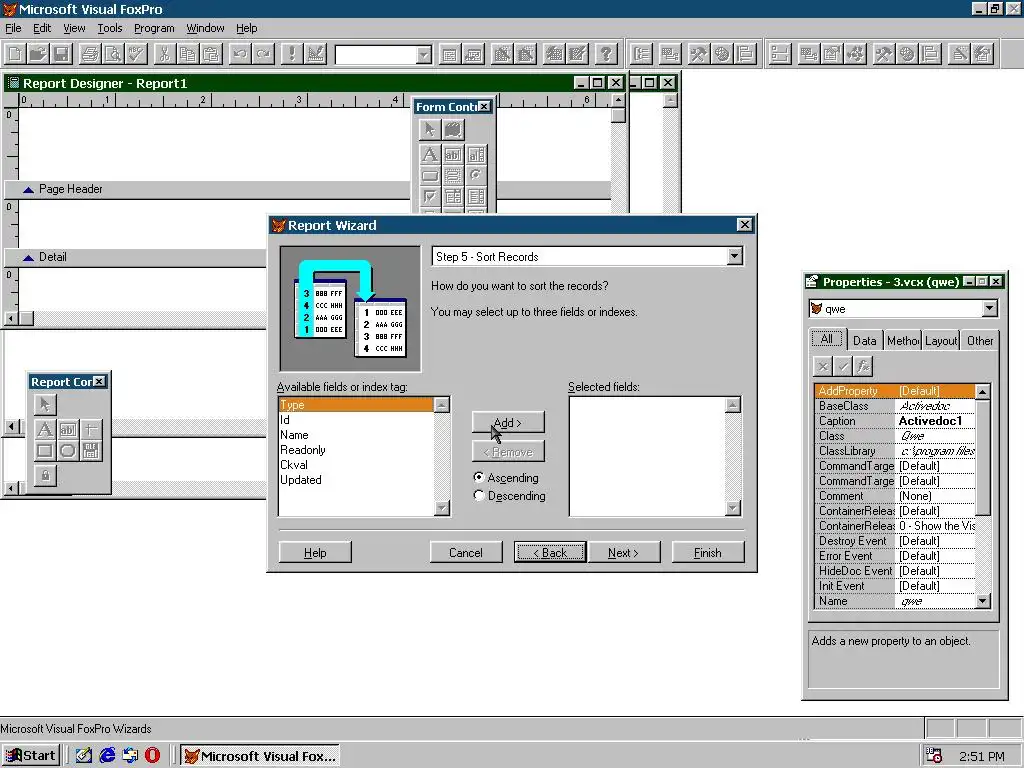Select the Field tool in Report Controls
Viewport: 1024px width, 768px height.
[x=68, y=429]
